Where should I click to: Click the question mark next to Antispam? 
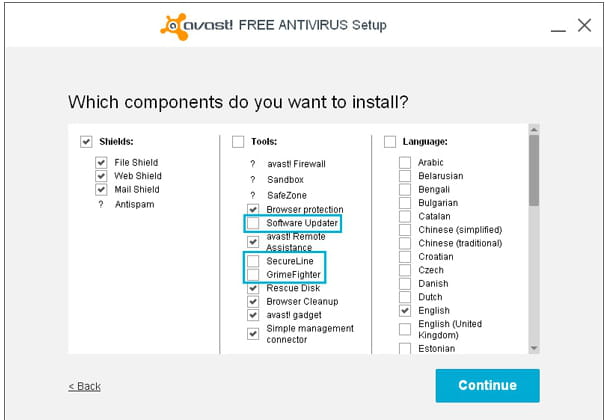[101, 204]
